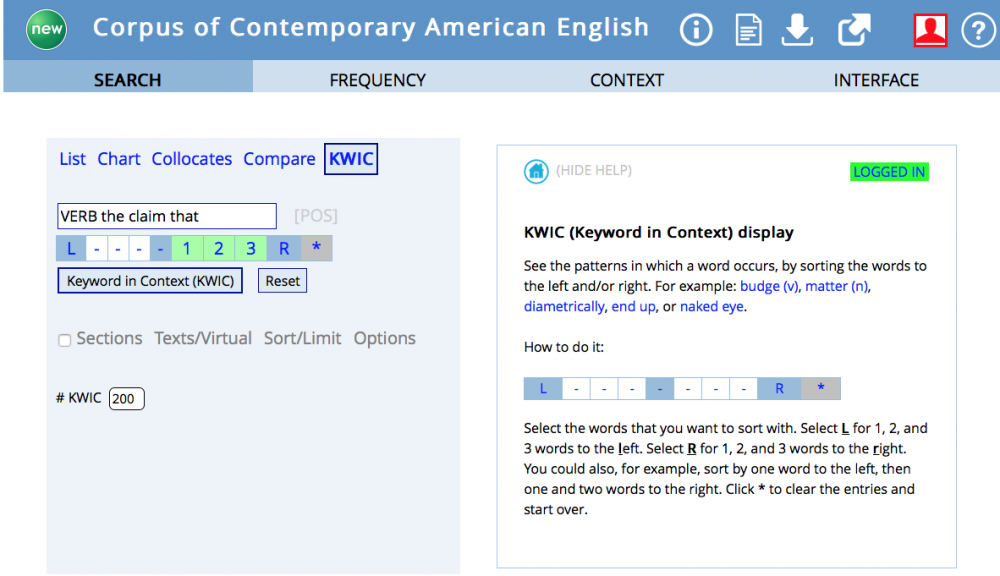The height and width of the screenshot is (576, 1000).
Task: Open the 'budge (v)' example link
Action: click(x=768, y=286)
